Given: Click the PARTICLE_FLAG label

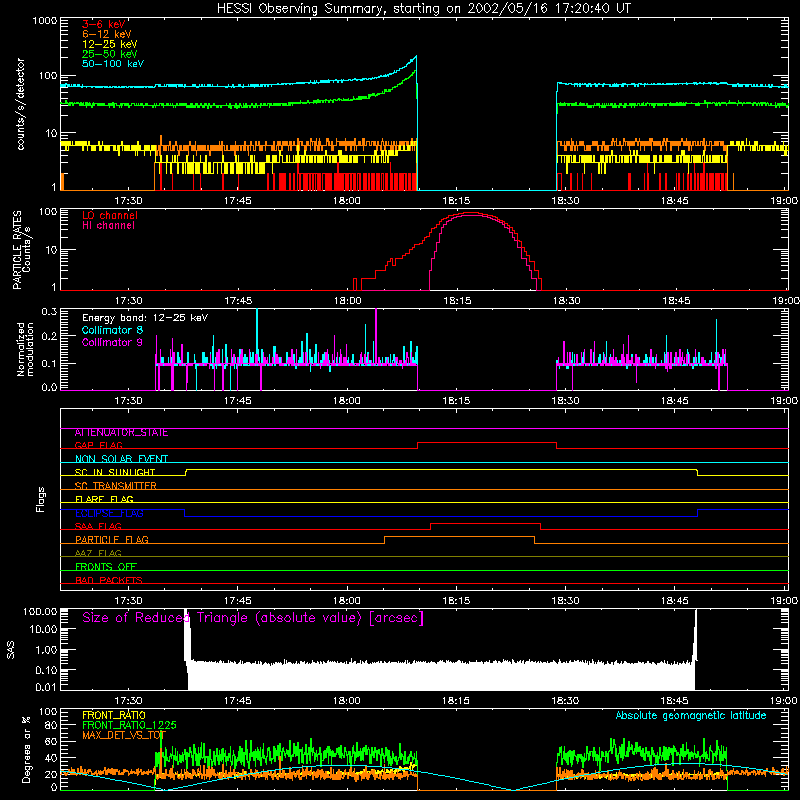Looking at the screenshot, I should (x=112, y=540).
